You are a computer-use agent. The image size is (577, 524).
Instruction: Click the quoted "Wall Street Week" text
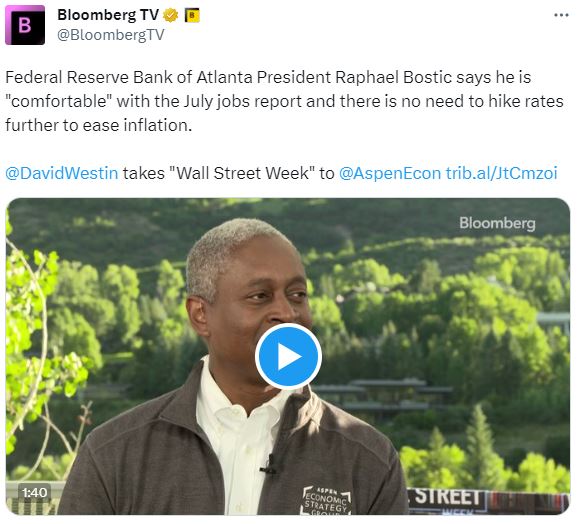pos(241,173)
